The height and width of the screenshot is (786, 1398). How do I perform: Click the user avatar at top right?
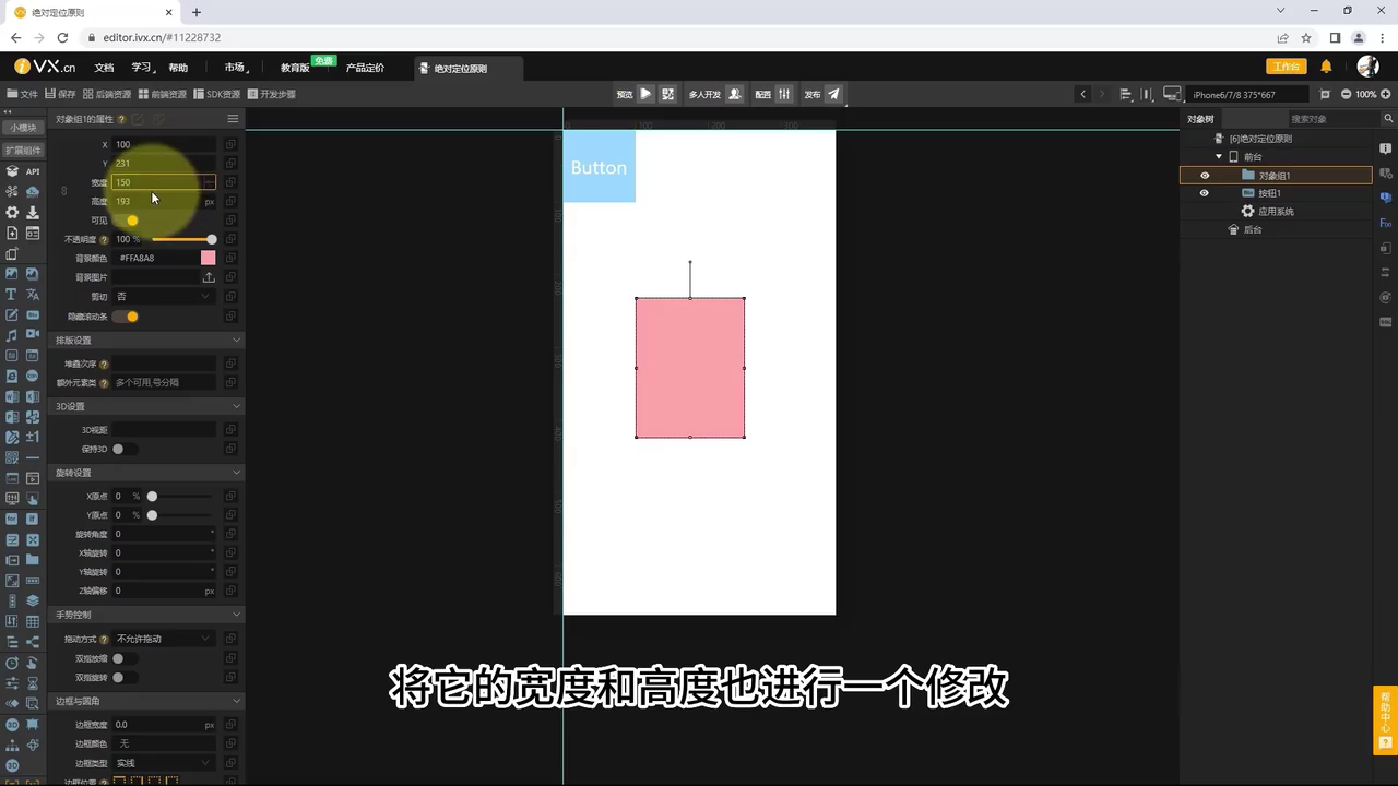(x=1368, y=67)
